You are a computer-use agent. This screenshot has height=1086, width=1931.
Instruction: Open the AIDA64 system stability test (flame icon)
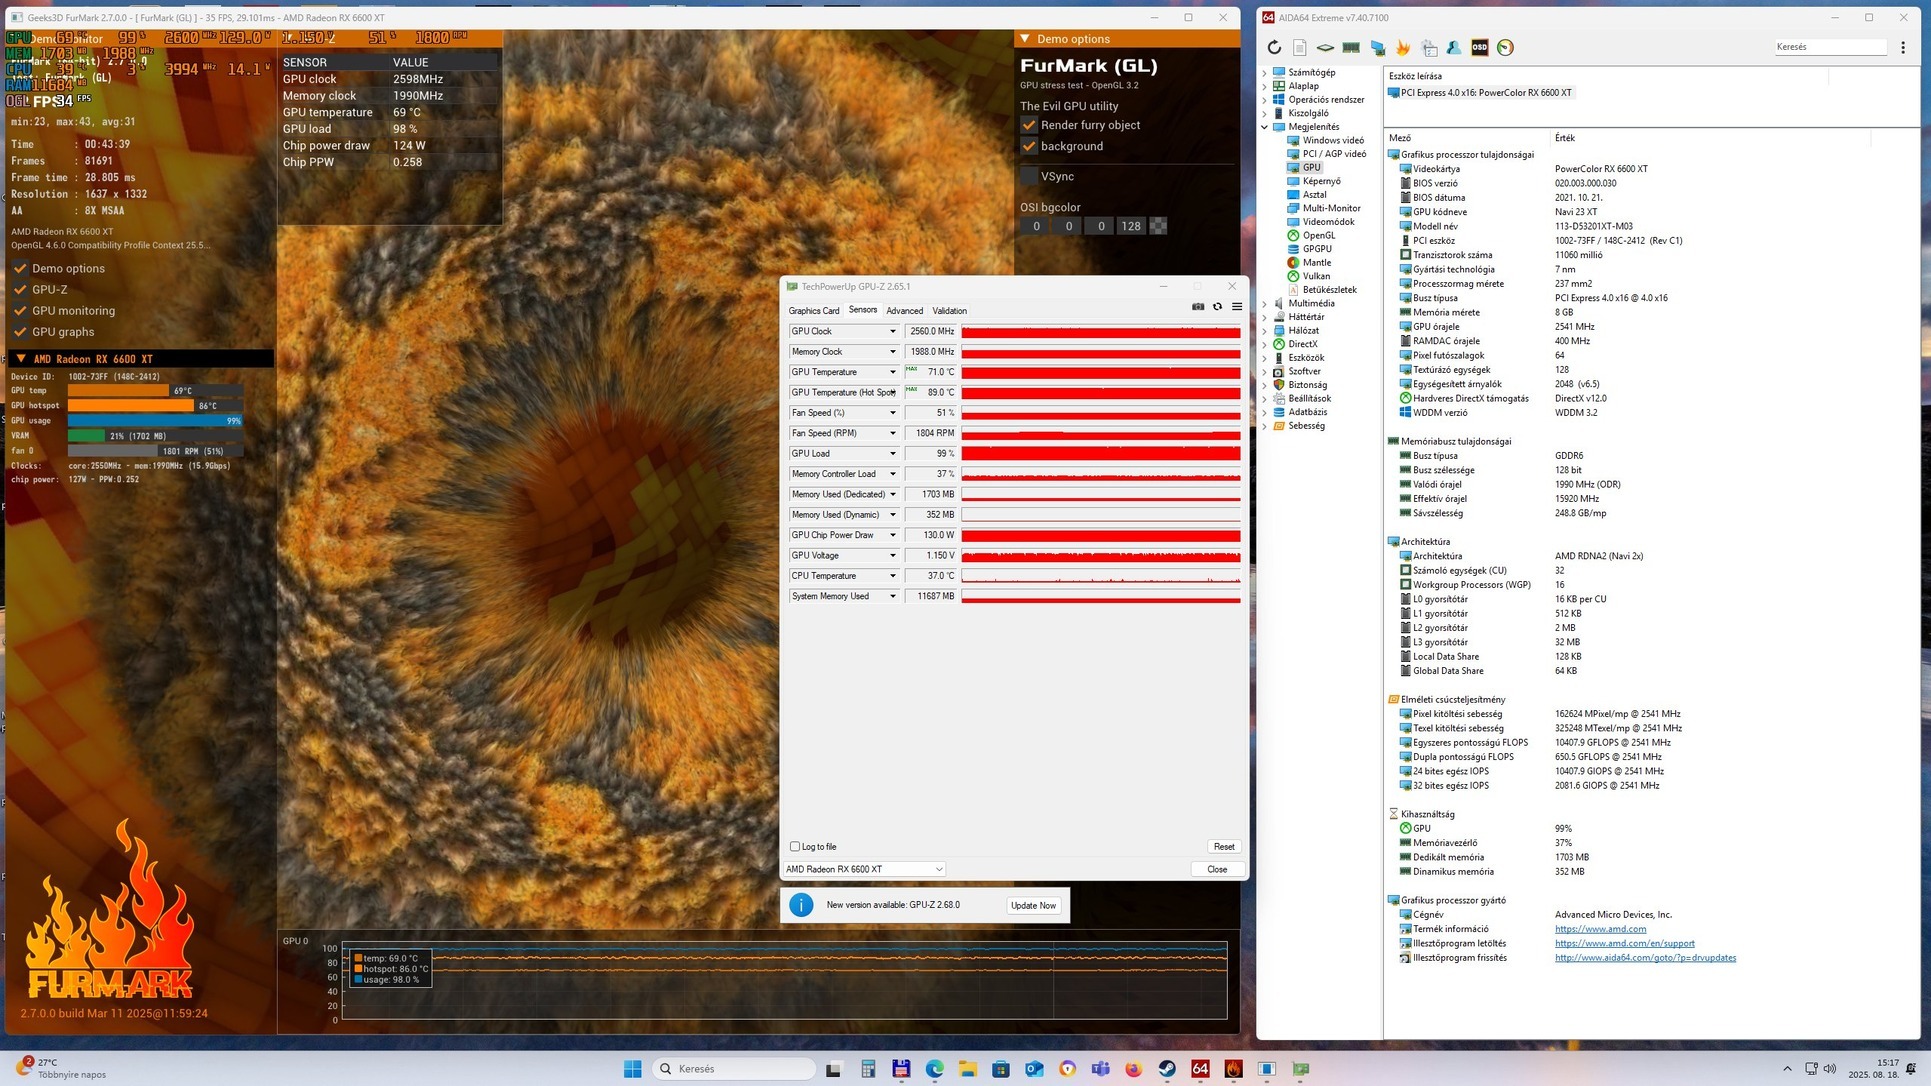pos(1403,47)
